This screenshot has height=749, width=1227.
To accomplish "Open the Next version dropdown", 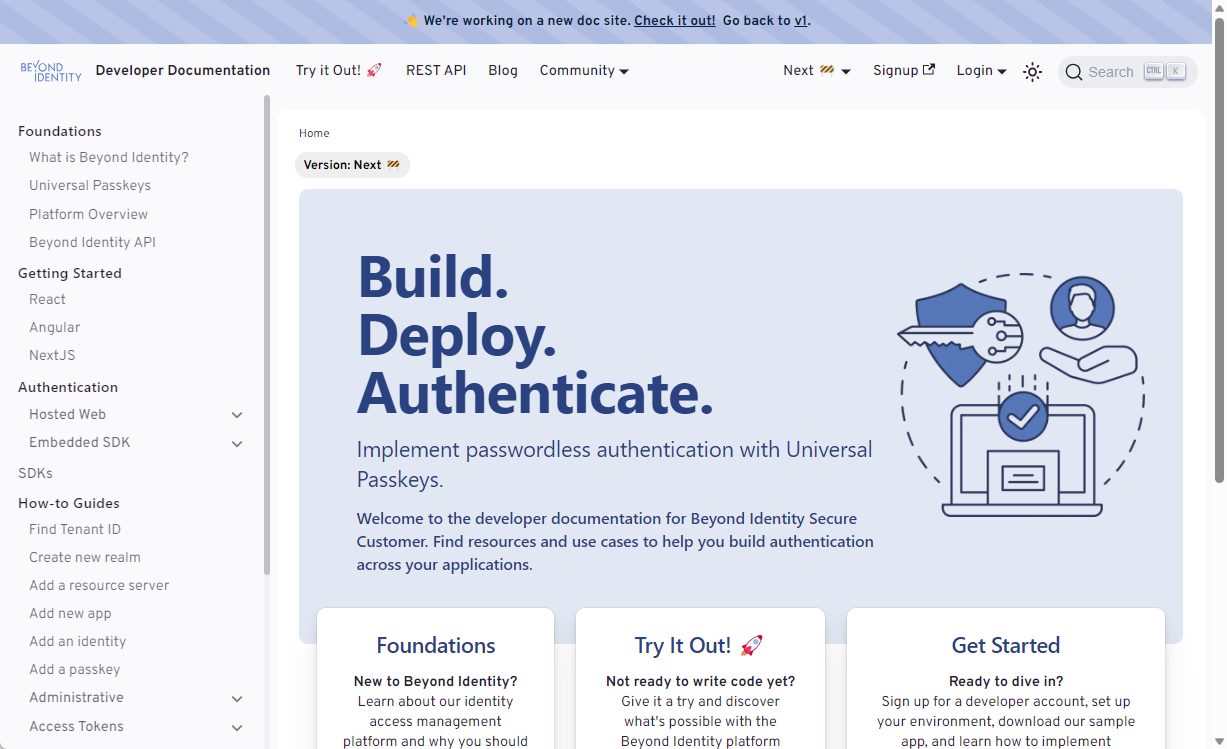I will (x=817, y=70).
